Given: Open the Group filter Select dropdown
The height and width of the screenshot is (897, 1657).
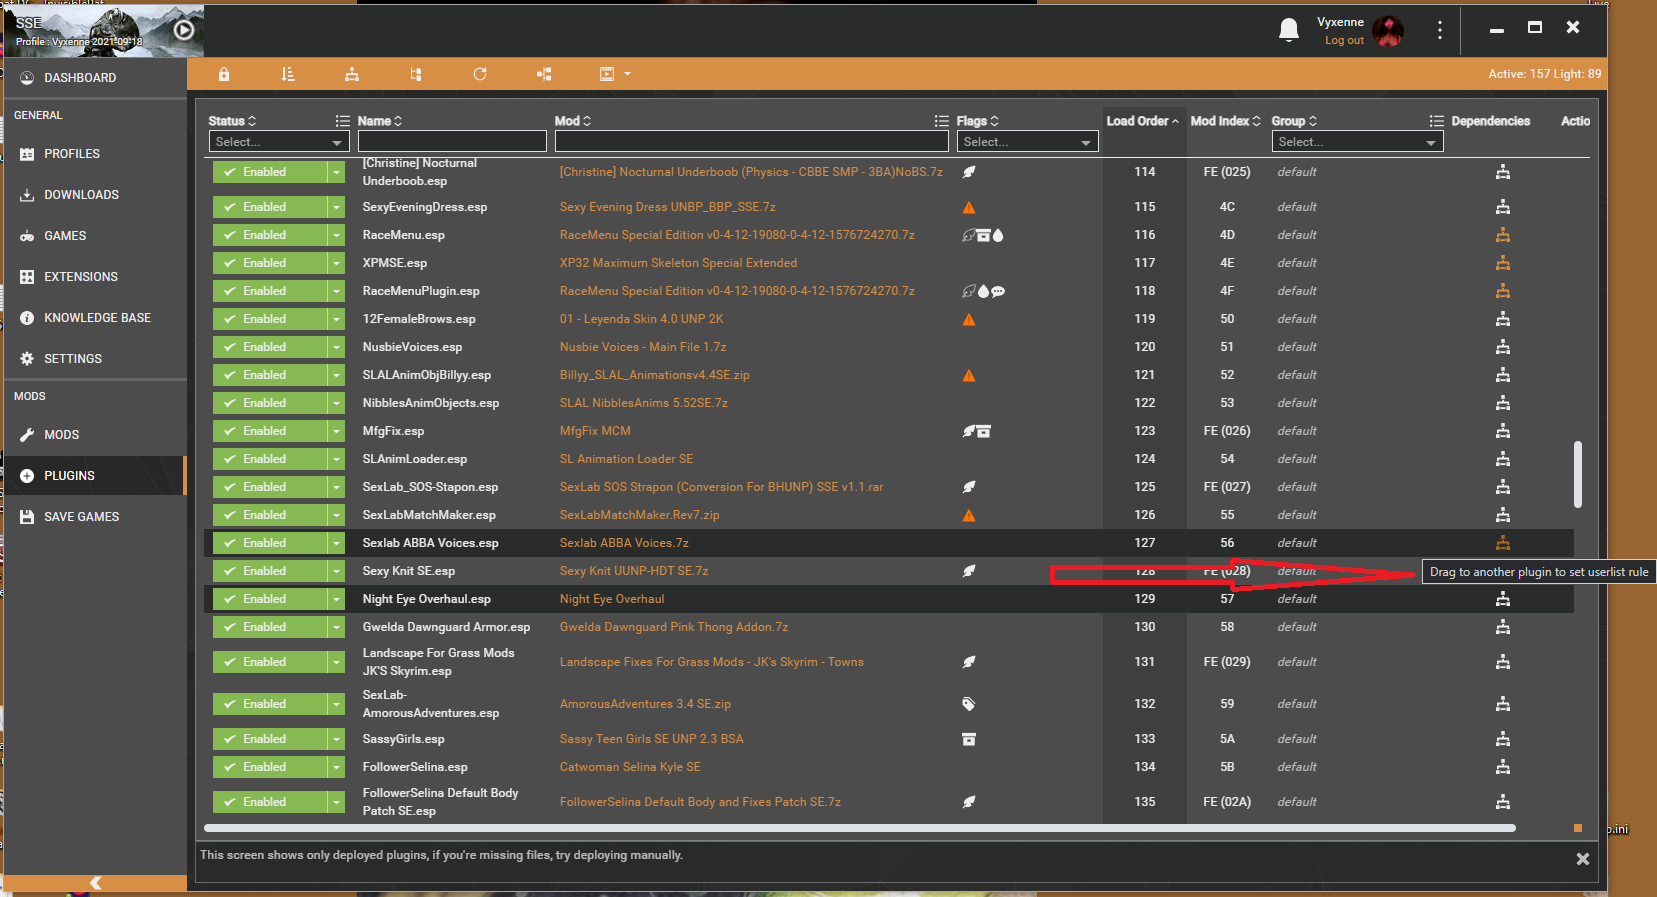Looking at the screenshot, I should [1358, 142].
